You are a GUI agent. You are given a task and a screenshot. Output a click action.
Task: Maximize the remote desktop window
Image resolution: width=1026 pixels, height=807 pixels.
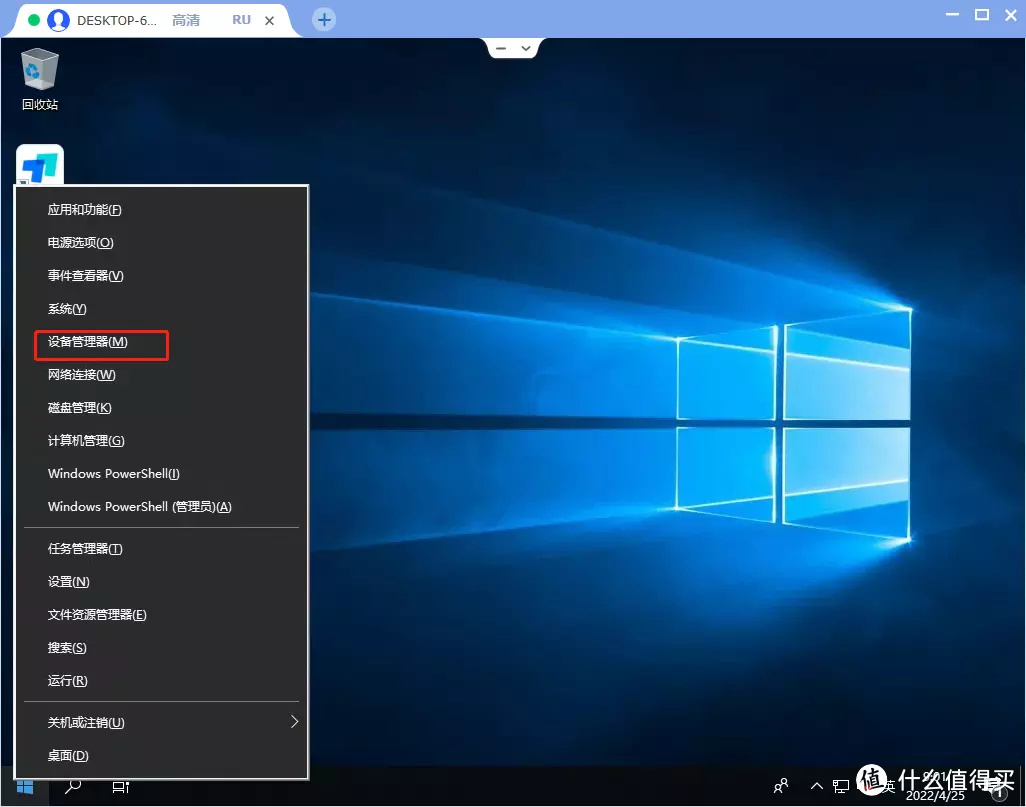pyautogui.click(x=982, y=14)
